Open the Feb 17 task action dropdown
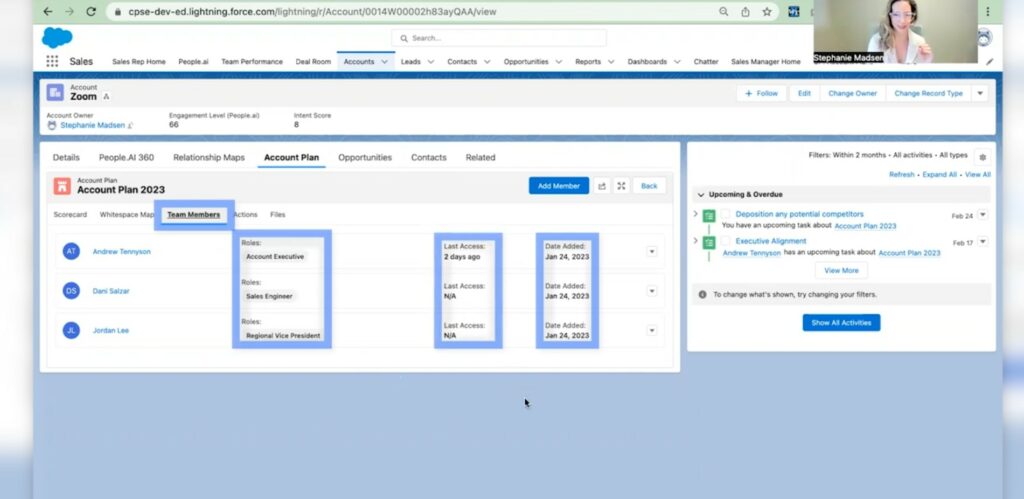Image resolution: width=1024 pixels, height=499 pixels. pyautogui.click(x=983, y=242)
